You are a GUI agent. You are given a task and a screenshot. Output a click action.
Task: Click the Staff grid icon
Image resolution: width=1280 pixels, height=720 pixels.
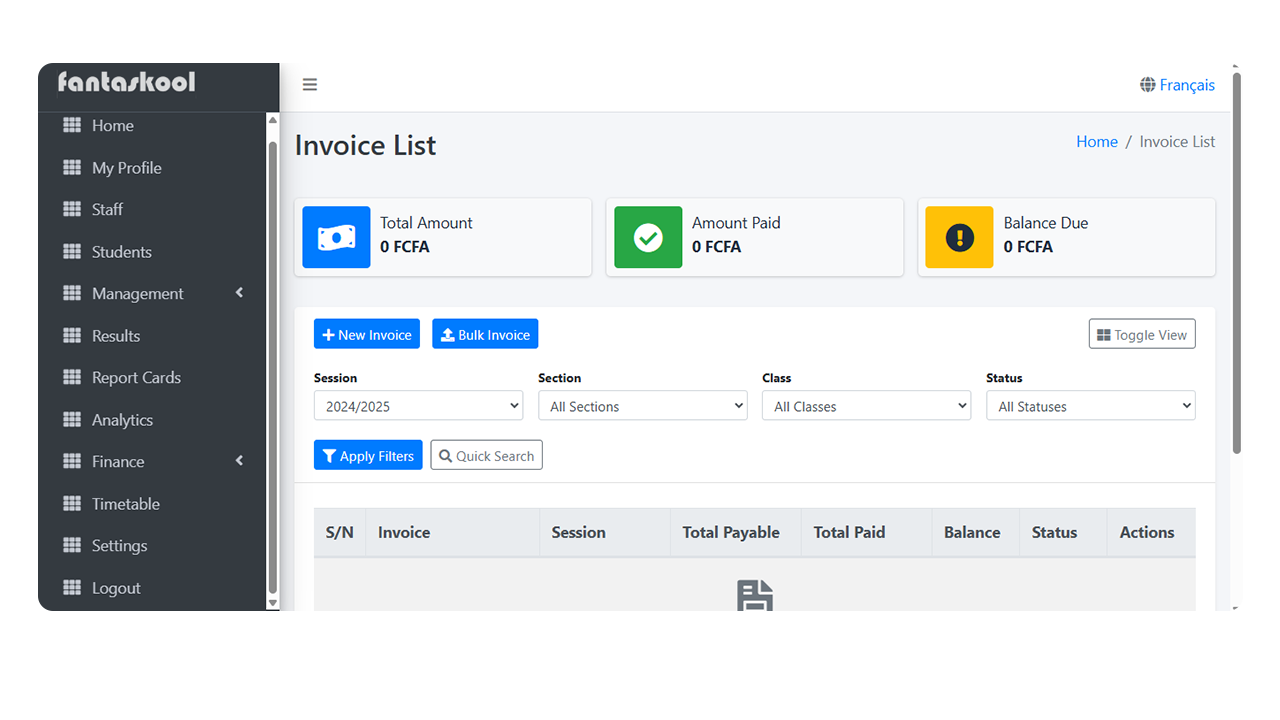click(x=72, y=209)
